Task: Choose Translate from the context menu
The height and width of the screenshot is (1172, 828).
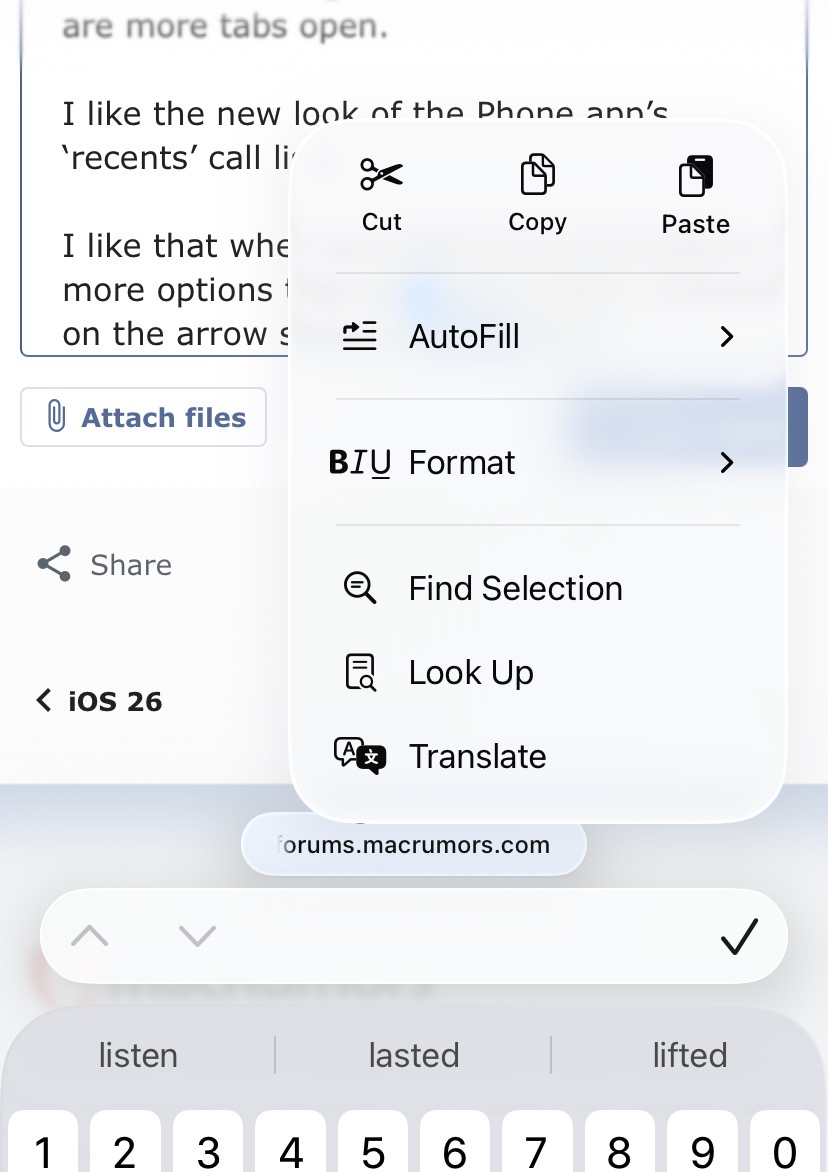Action: pos(477,756)
